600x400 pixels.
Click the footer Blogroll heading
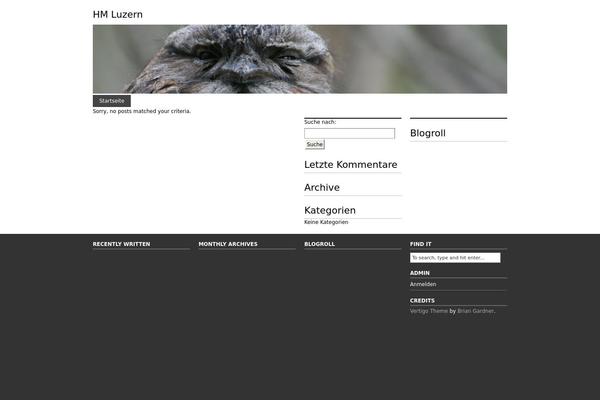(x=320, y=244)
